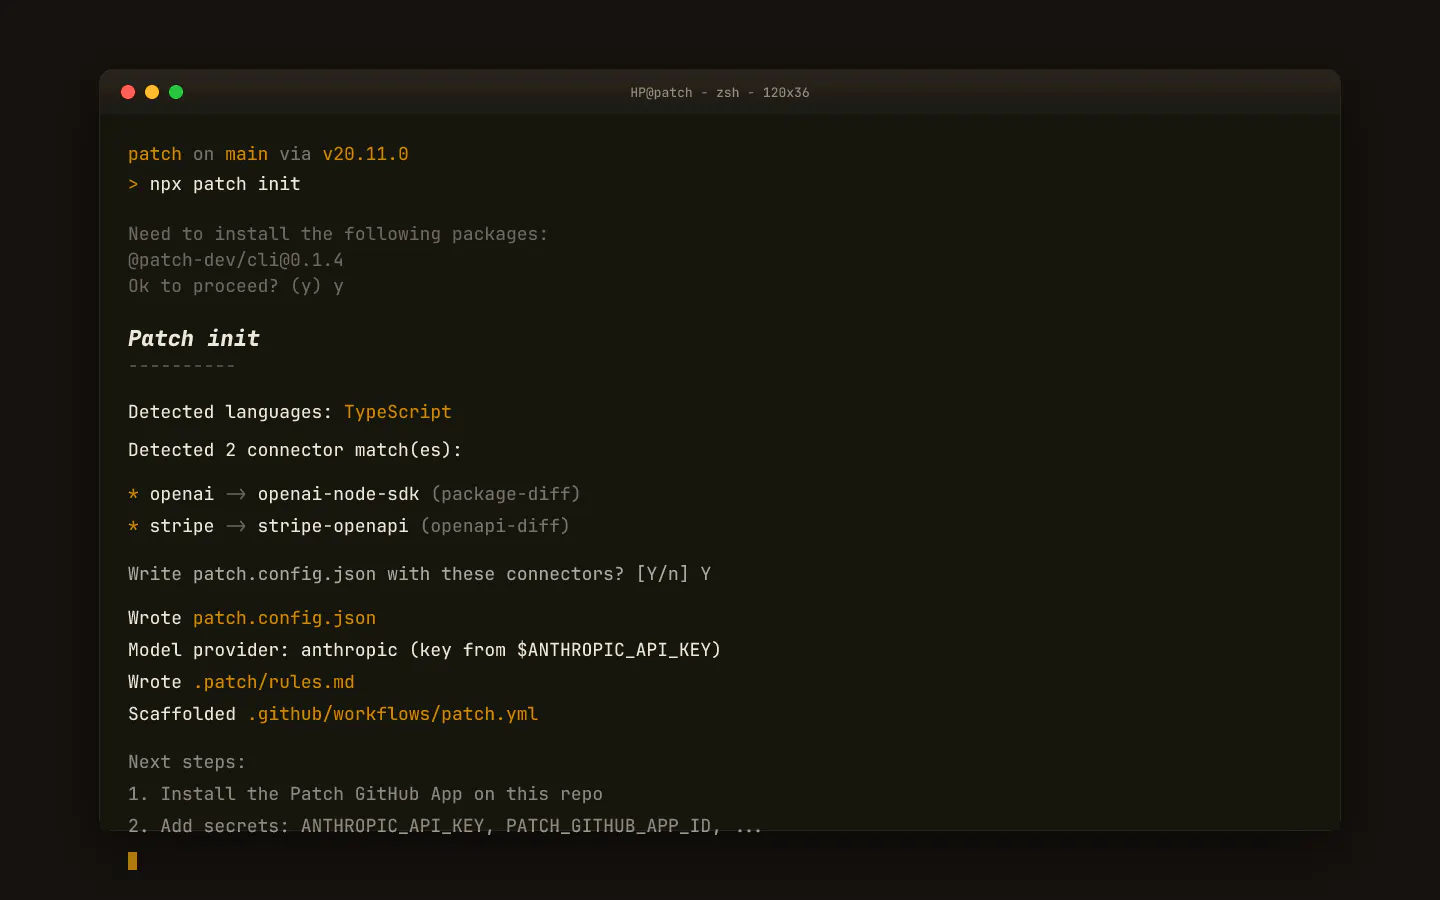Click the 'Model provider: anthropic' line

tap(425, 650)
